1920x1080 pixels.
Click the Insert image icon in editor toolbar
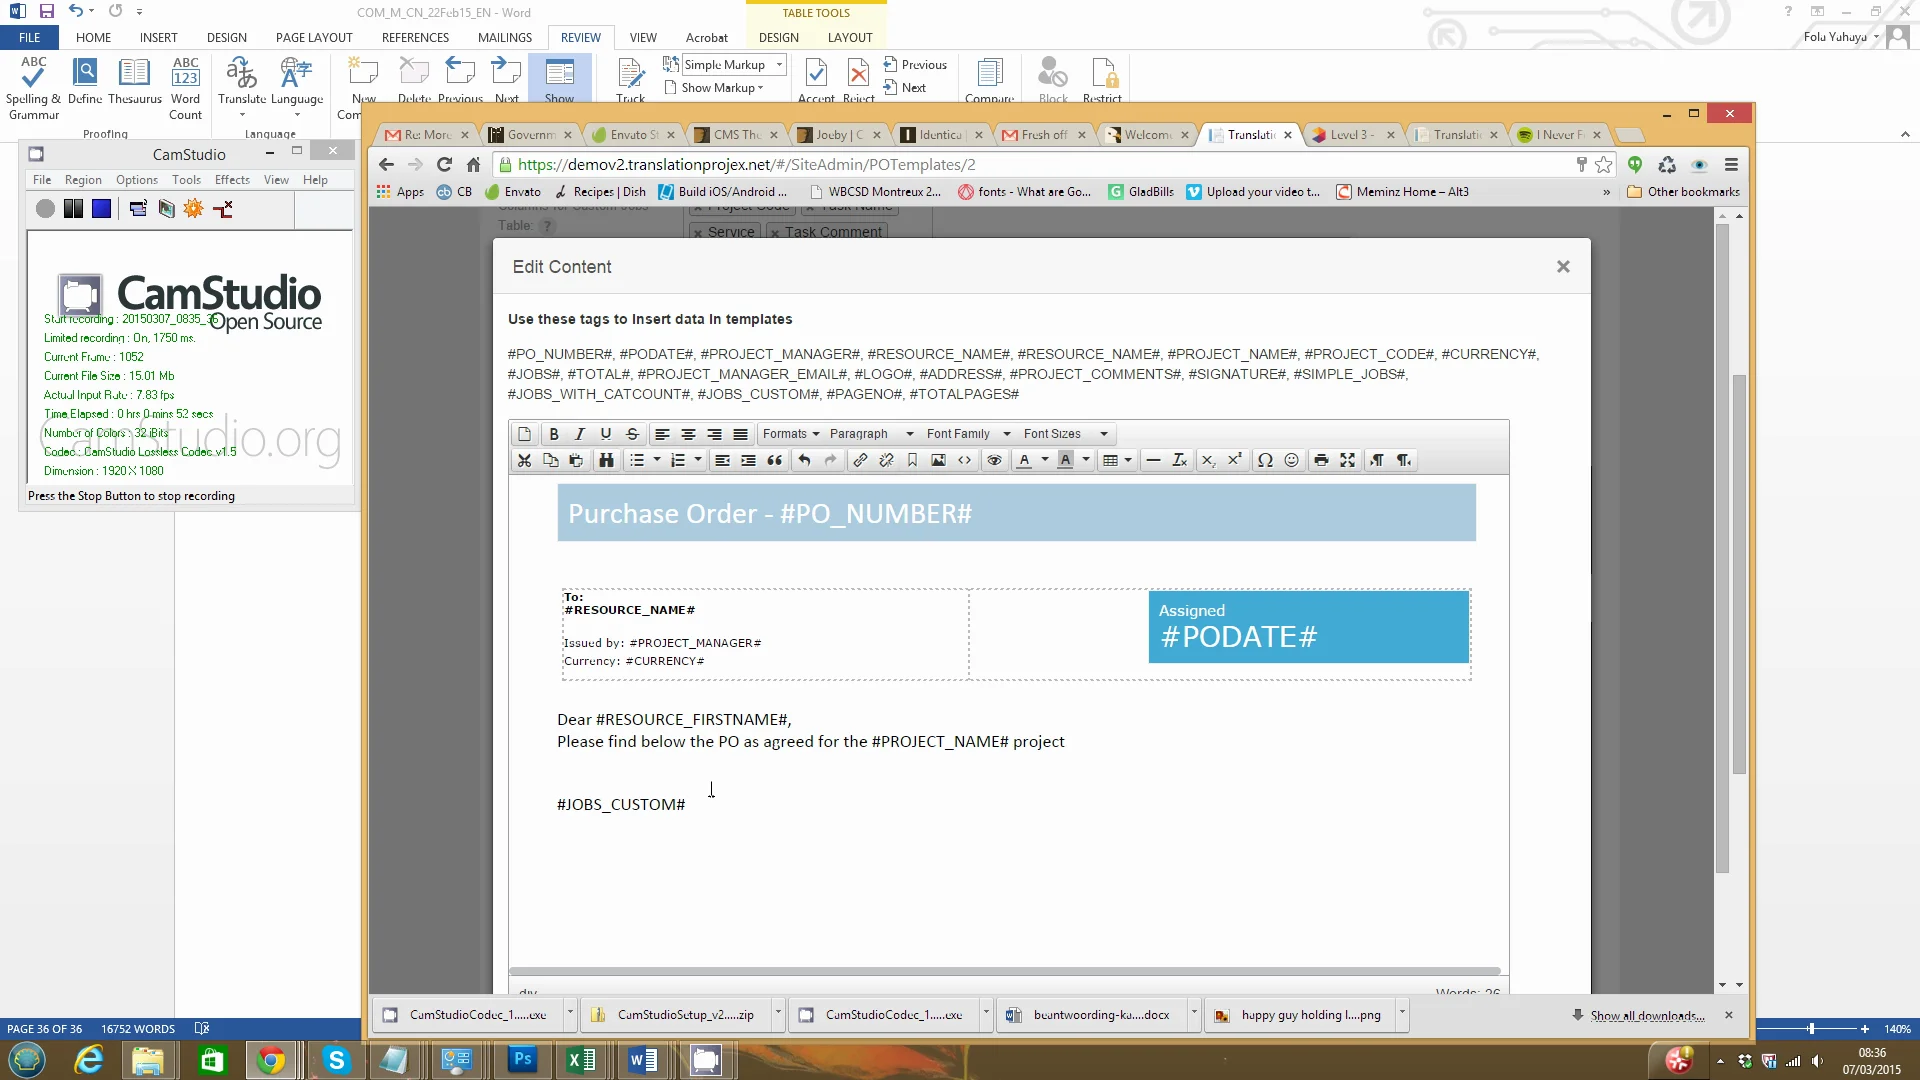(938, 460)
